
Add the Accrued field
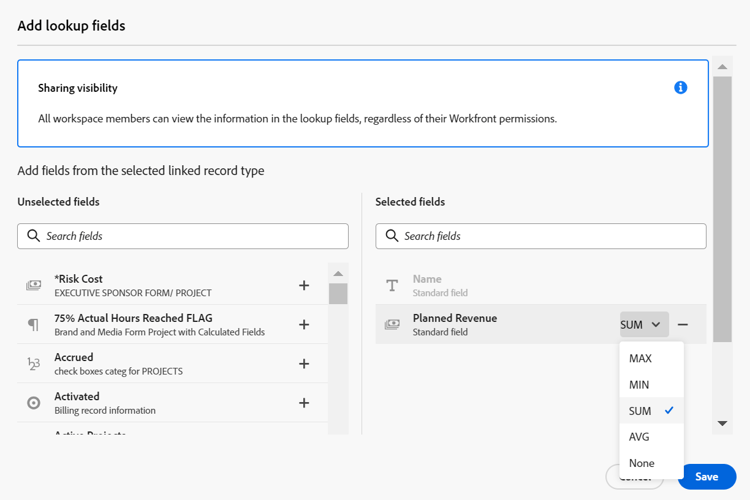pyautogui.click(x=304, y=364)
